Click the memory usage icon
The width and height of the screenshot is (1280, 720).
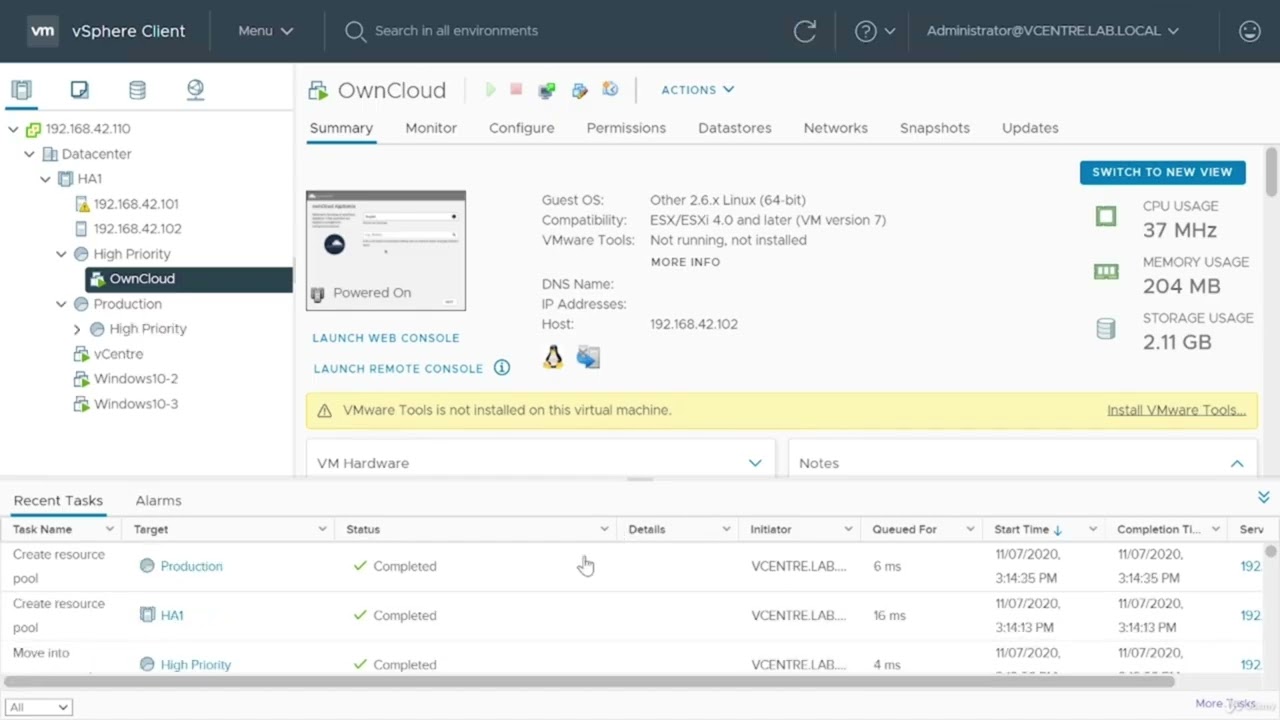1105,272
